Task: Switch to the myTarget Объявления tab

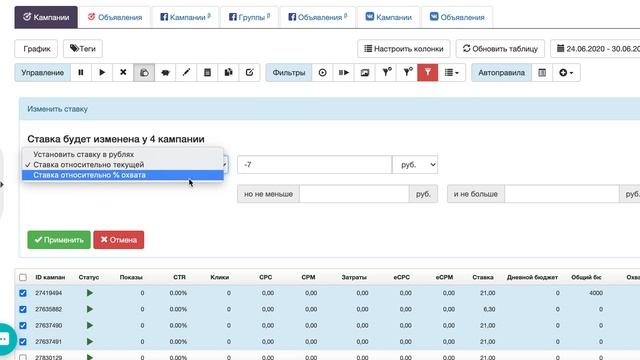Action: click(115, 17)
